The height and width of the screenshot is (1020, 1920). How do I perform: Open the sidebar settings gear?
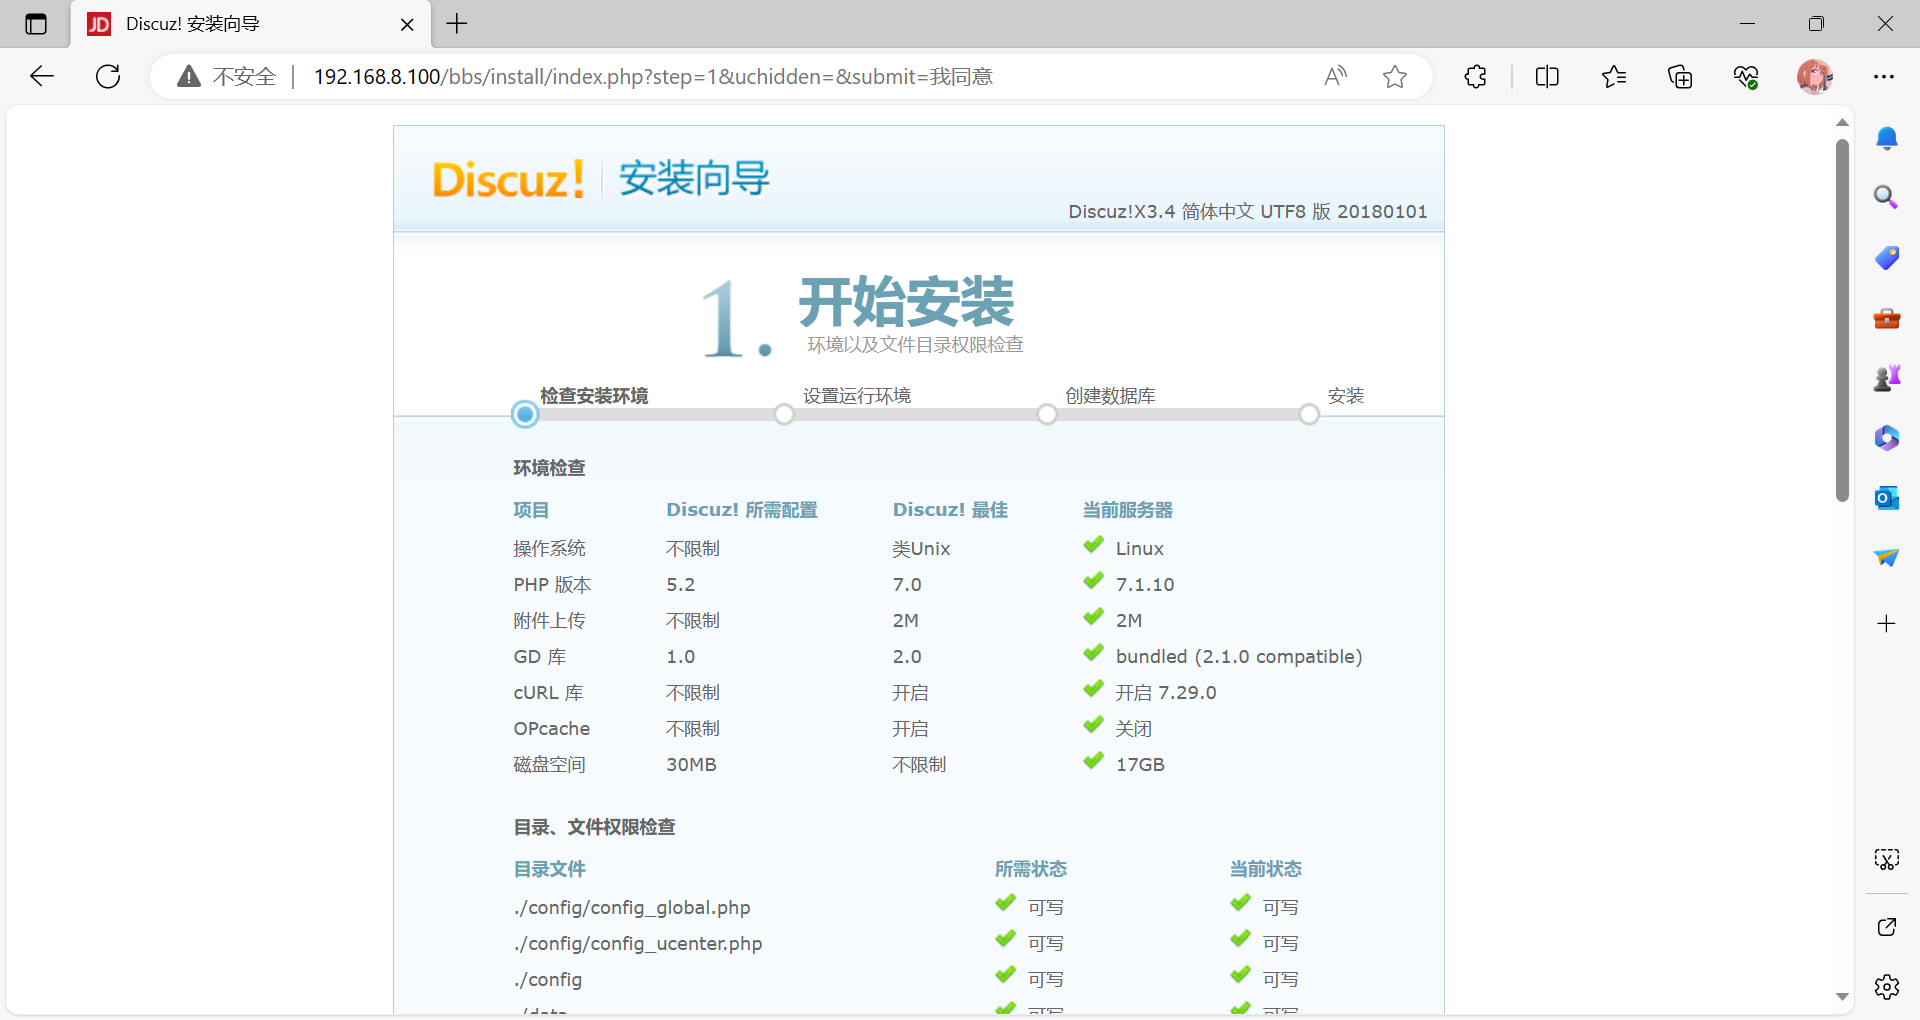(x=1887, y=987)
